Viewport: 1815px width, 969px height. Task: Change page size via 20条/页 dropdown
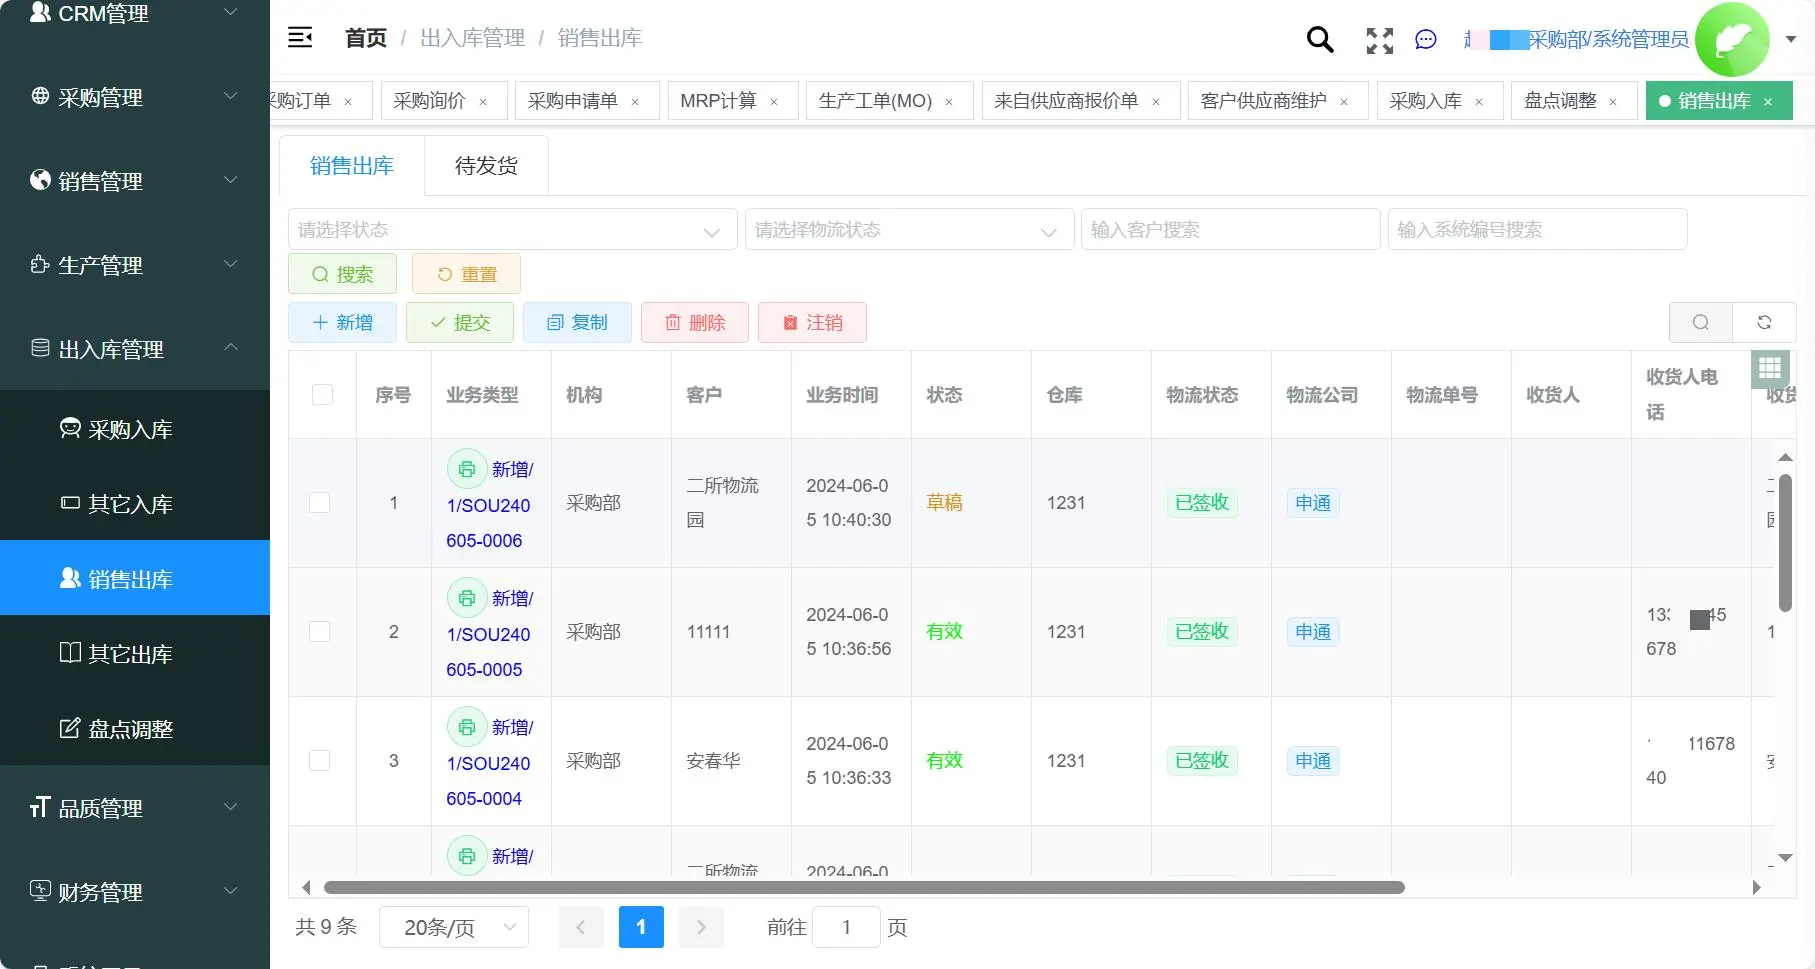pos(453,927)
